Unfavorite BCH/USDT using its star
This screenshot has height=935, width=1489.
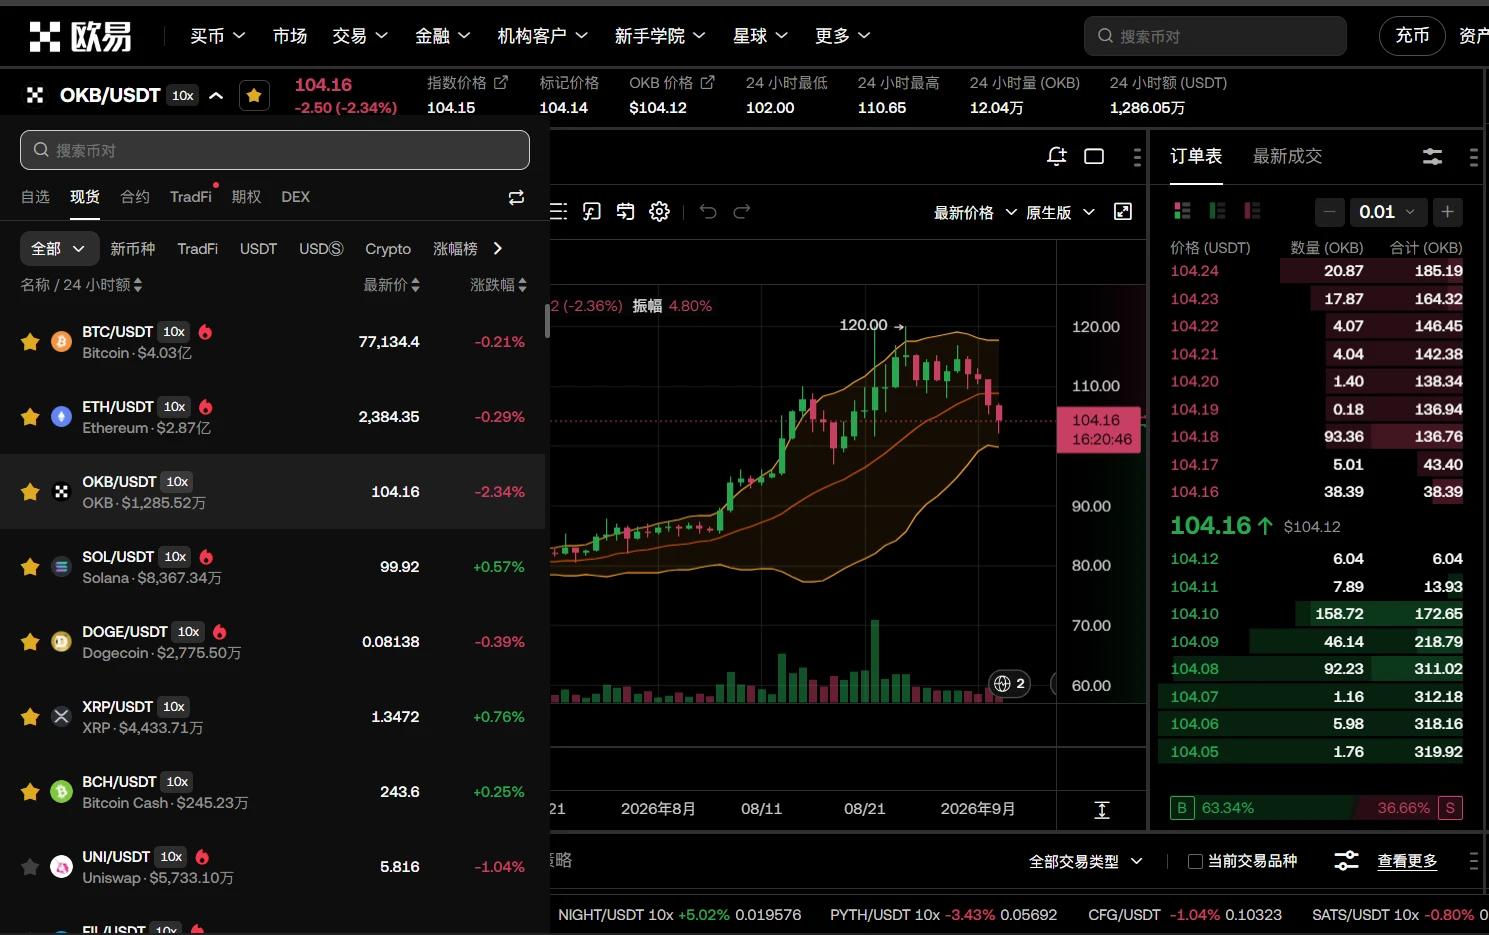[30, 792]
